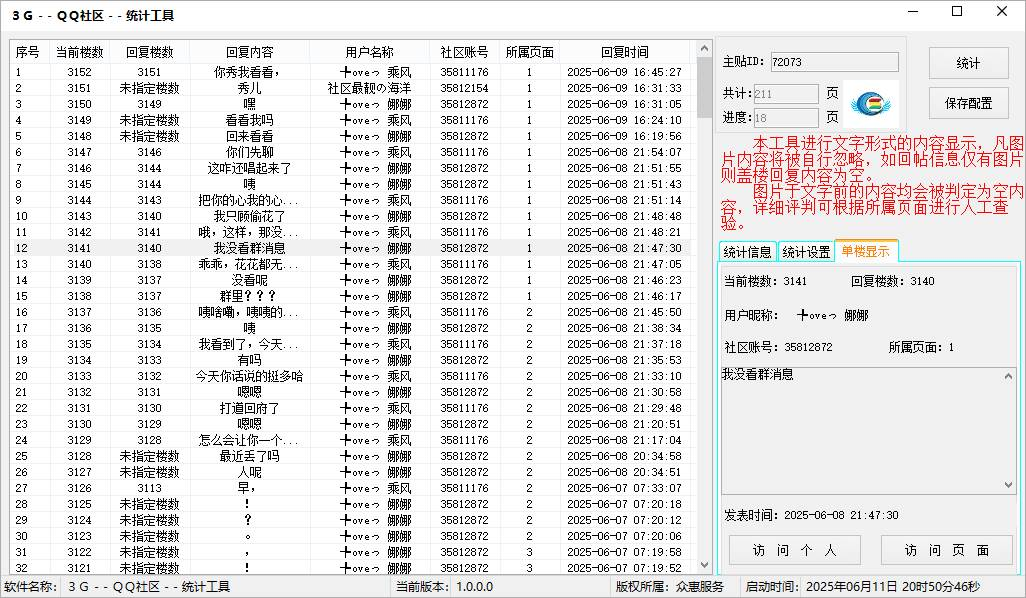The width and height of the screenshot is (1026, 598).
Task: Open the 统计设置 tab
Action: pos(806,252)
